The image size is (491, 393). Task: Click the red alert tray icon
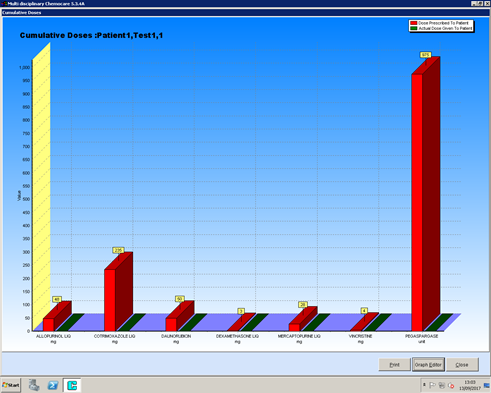tap(451, 386)
